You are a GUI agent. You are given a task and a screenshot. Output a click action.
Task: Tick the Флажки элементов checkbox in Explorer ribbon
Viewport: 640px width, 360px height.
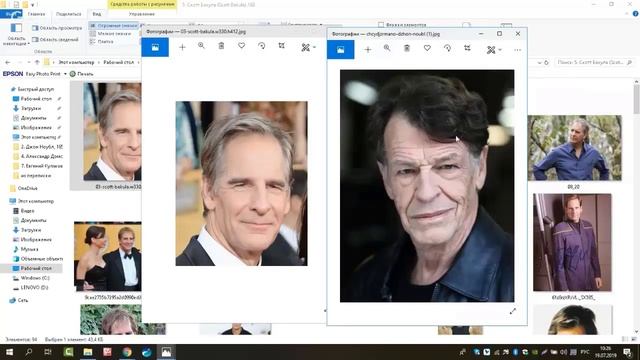click(x=381, y=25)
